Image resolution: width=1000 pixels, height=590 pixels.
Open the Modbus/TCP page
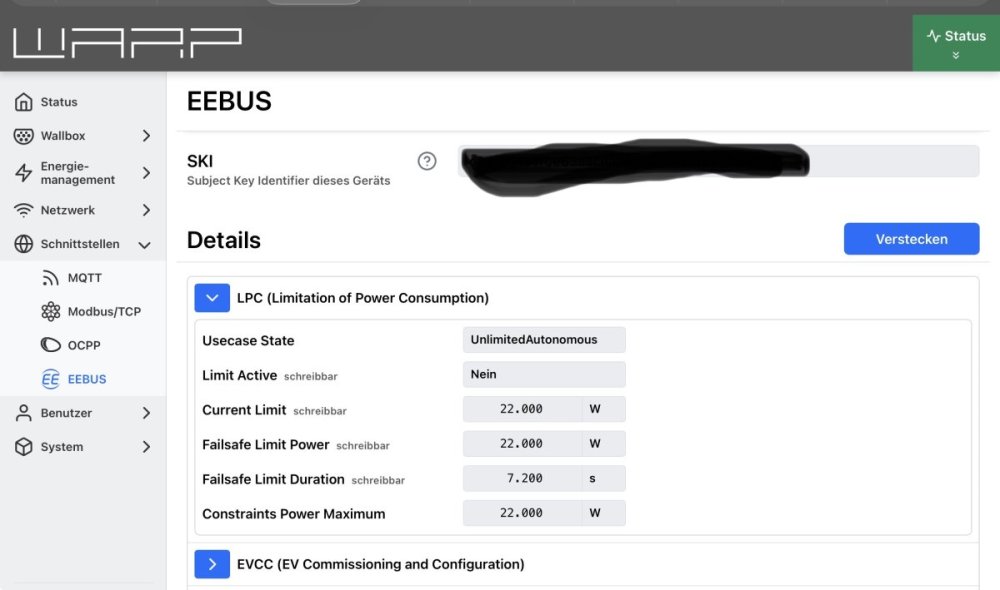coord(104,312)
